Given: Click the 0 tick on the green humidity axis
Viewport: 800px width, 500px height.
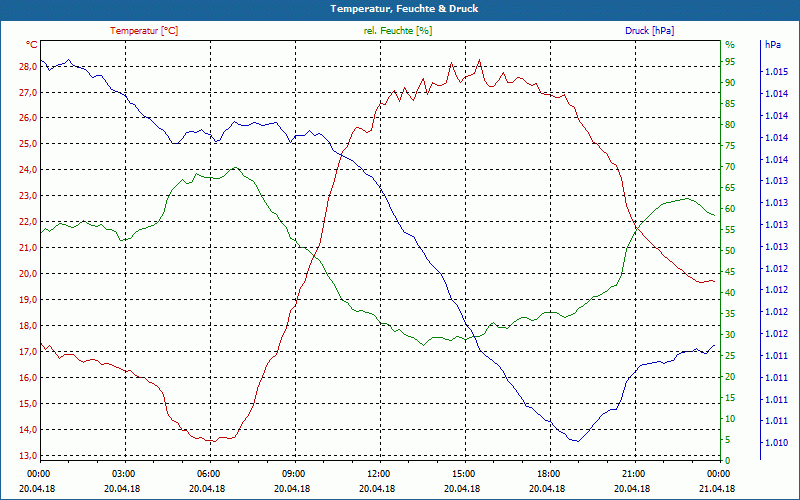Looking at the screenshot, I should coord(728,461).
